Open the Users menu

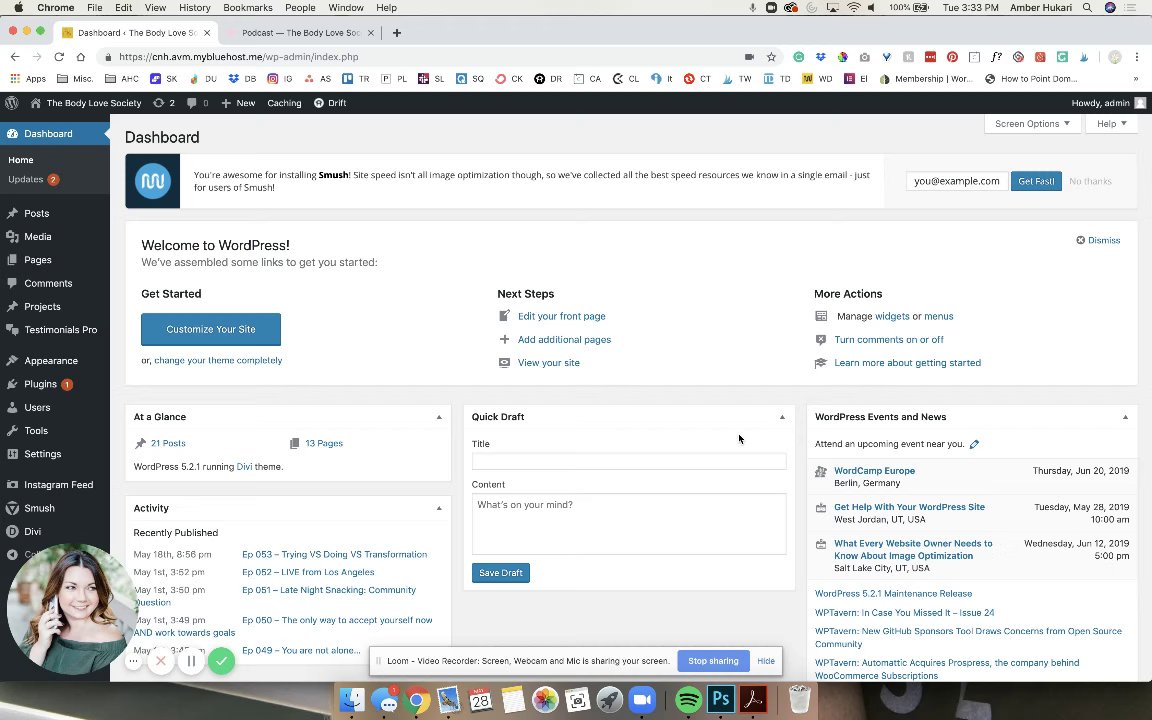tap(37, 408)
